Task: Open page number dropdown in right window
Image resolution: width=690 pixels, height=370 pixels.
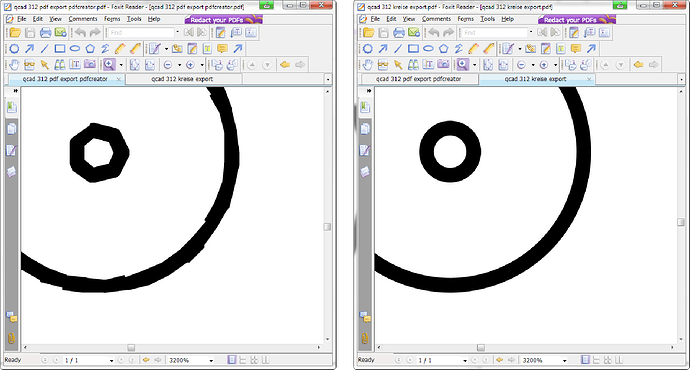Action: point(465,360)
